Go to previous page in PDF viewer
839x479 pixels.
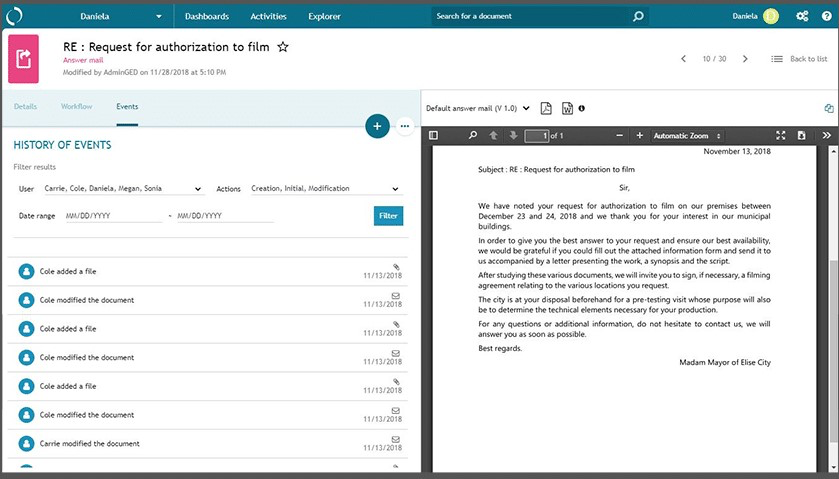click(x=493, y=135)
